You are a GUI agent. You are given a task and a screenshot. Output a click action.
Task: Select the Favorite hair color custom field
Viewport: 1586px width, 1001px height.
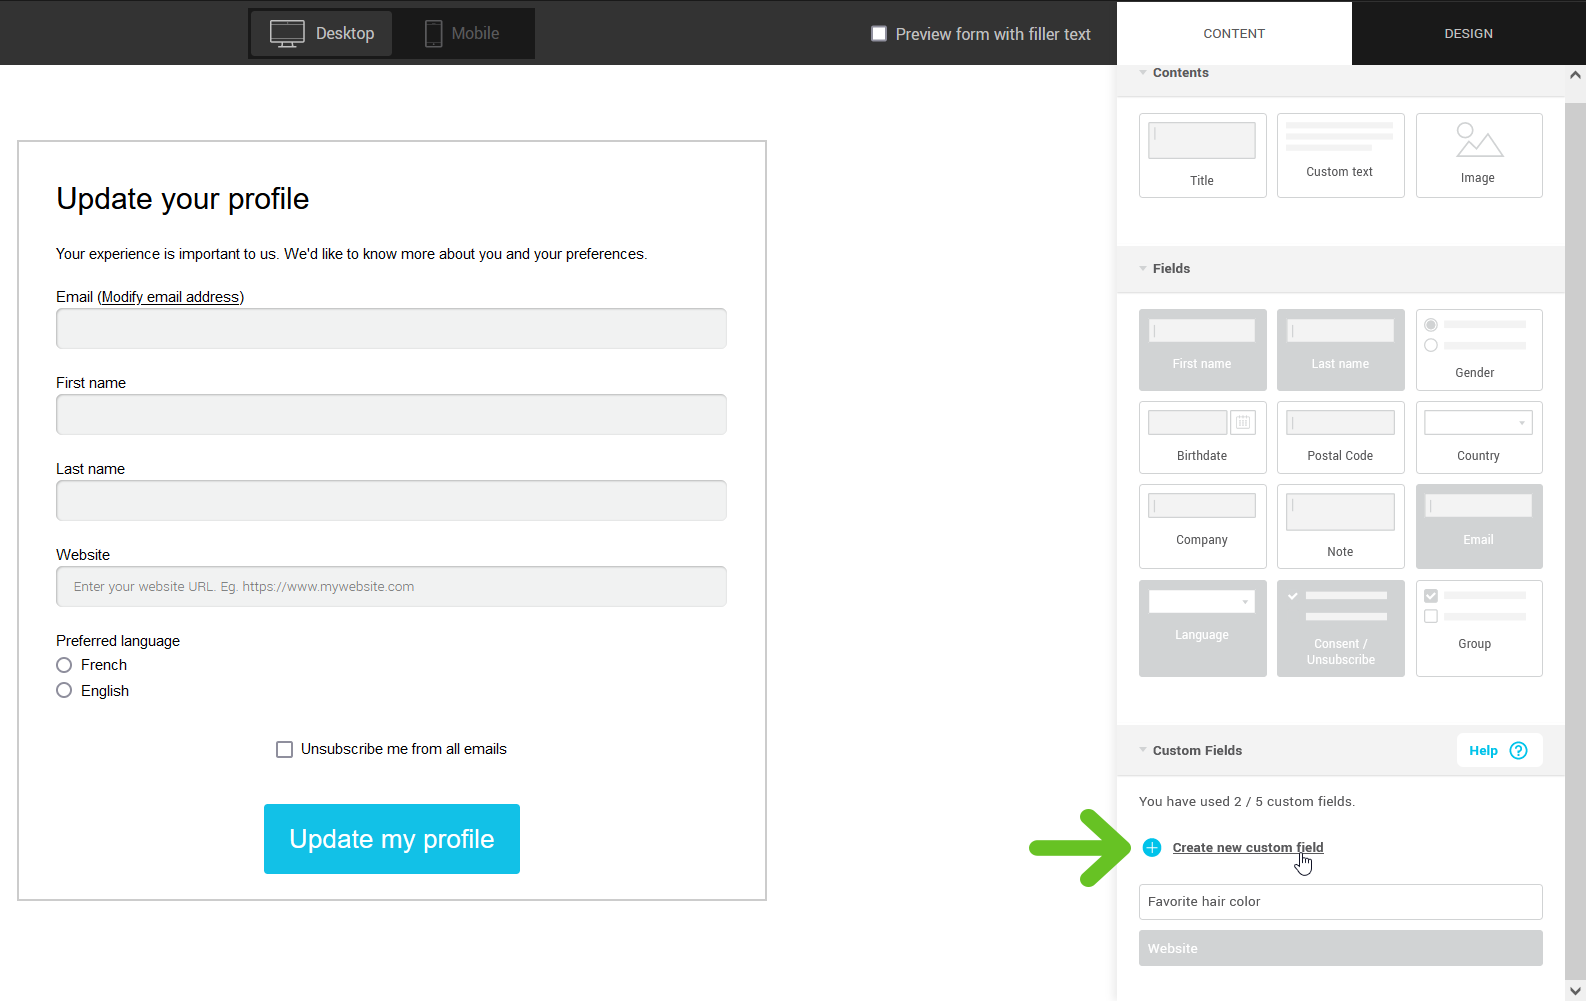[1340, 902]
